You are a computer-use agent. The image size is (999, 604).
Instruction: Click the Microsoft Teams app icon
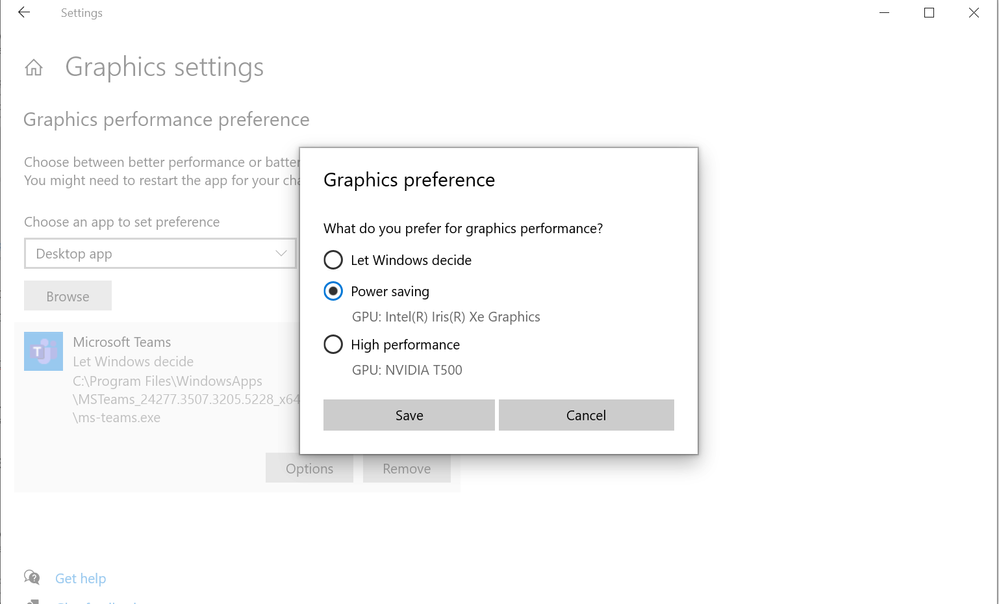pyautogui.click(x=43, y=351)
